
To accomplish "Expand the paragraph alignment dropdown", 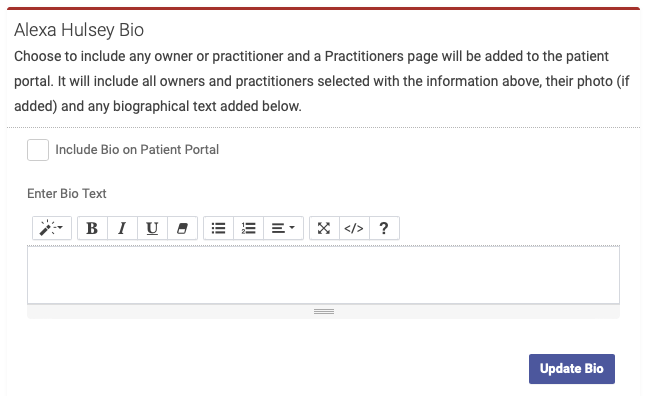I will [284, 228].
